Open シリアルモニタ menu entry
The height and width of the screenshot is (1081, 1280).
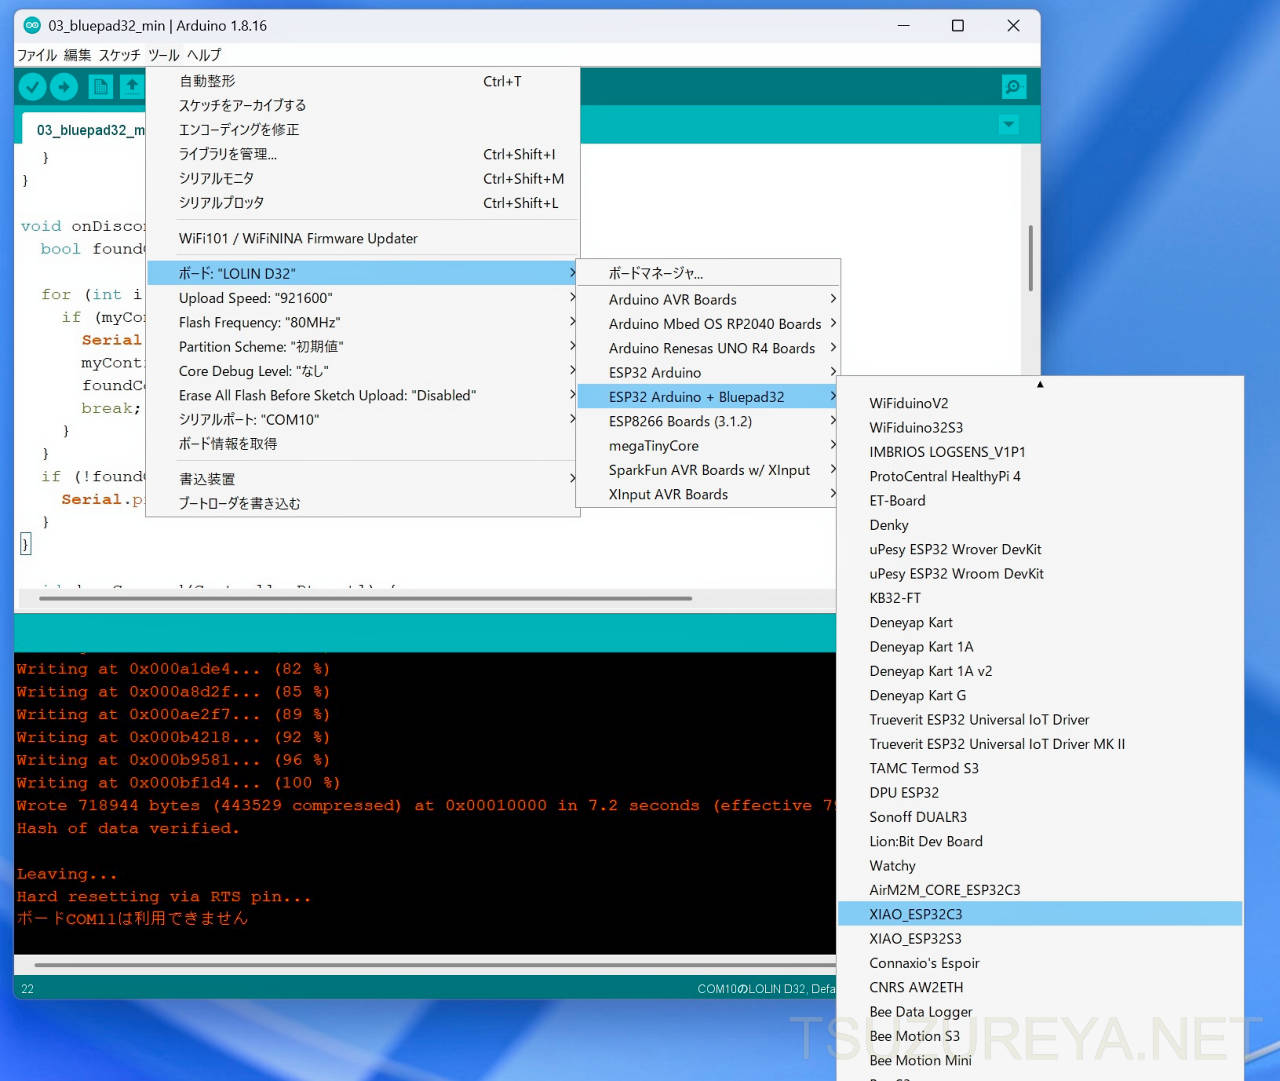coord(363,178)
